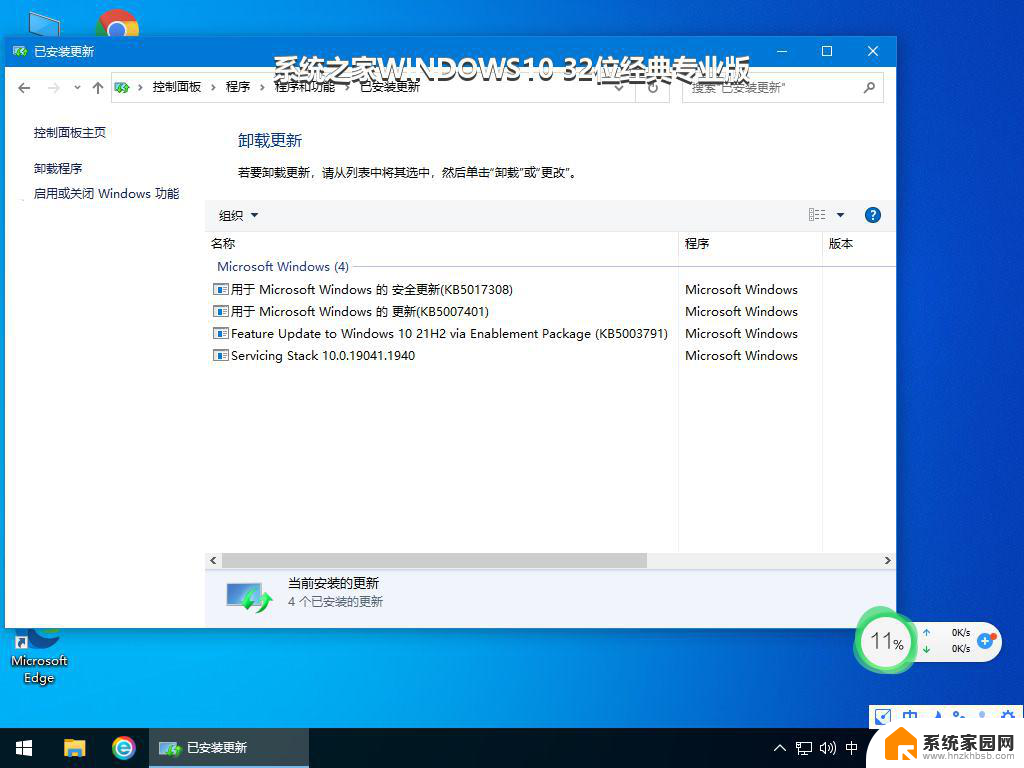
Task: Show hidden tray icons chevron
Action: [780, 748]
